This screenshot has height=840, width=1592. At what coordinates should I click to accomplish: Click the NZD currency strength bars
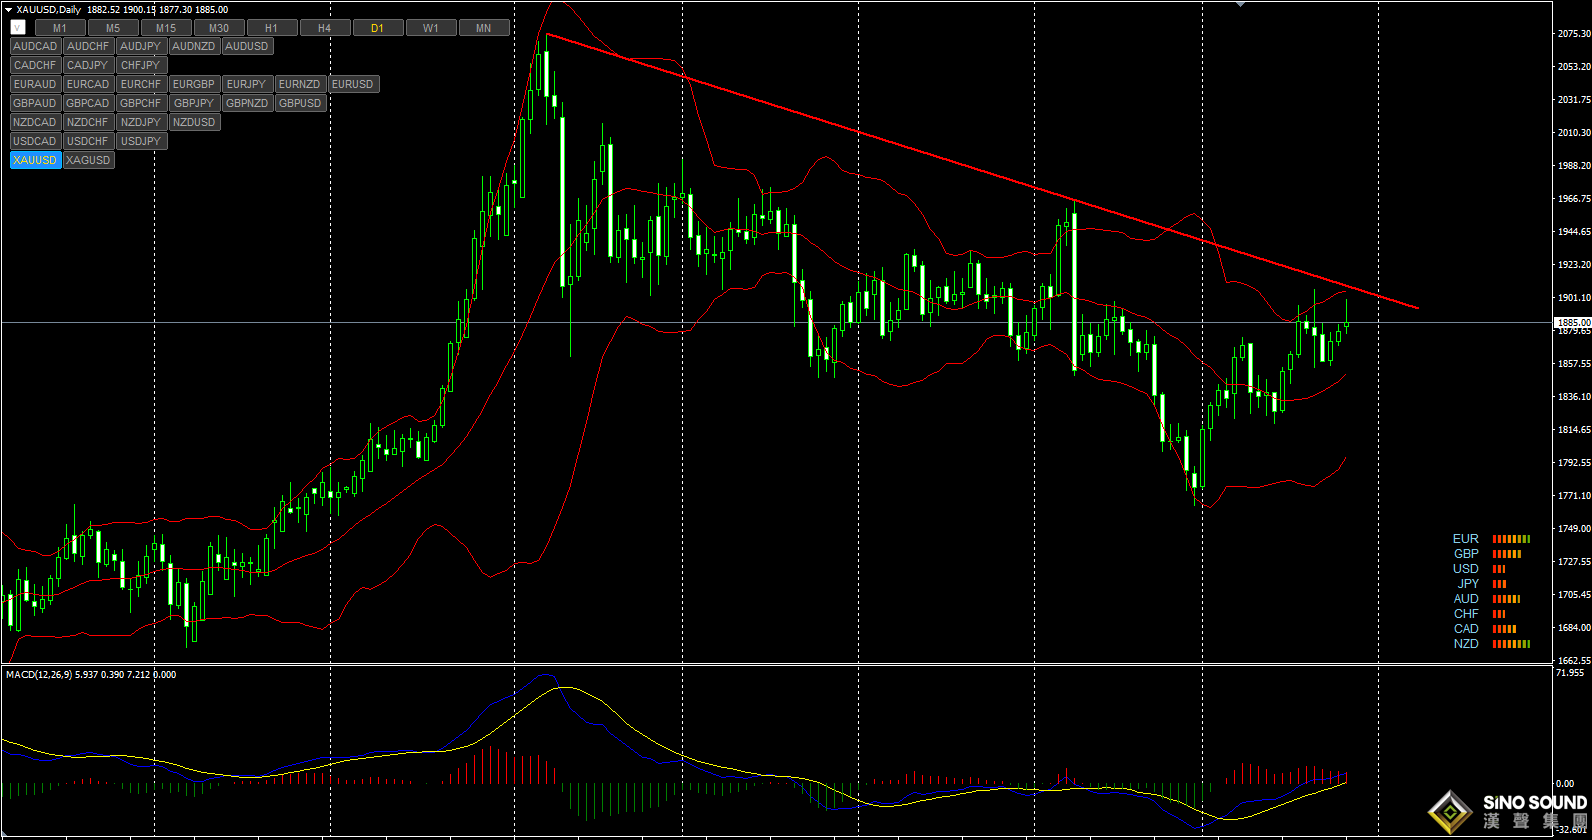[x=1511, y=644]
